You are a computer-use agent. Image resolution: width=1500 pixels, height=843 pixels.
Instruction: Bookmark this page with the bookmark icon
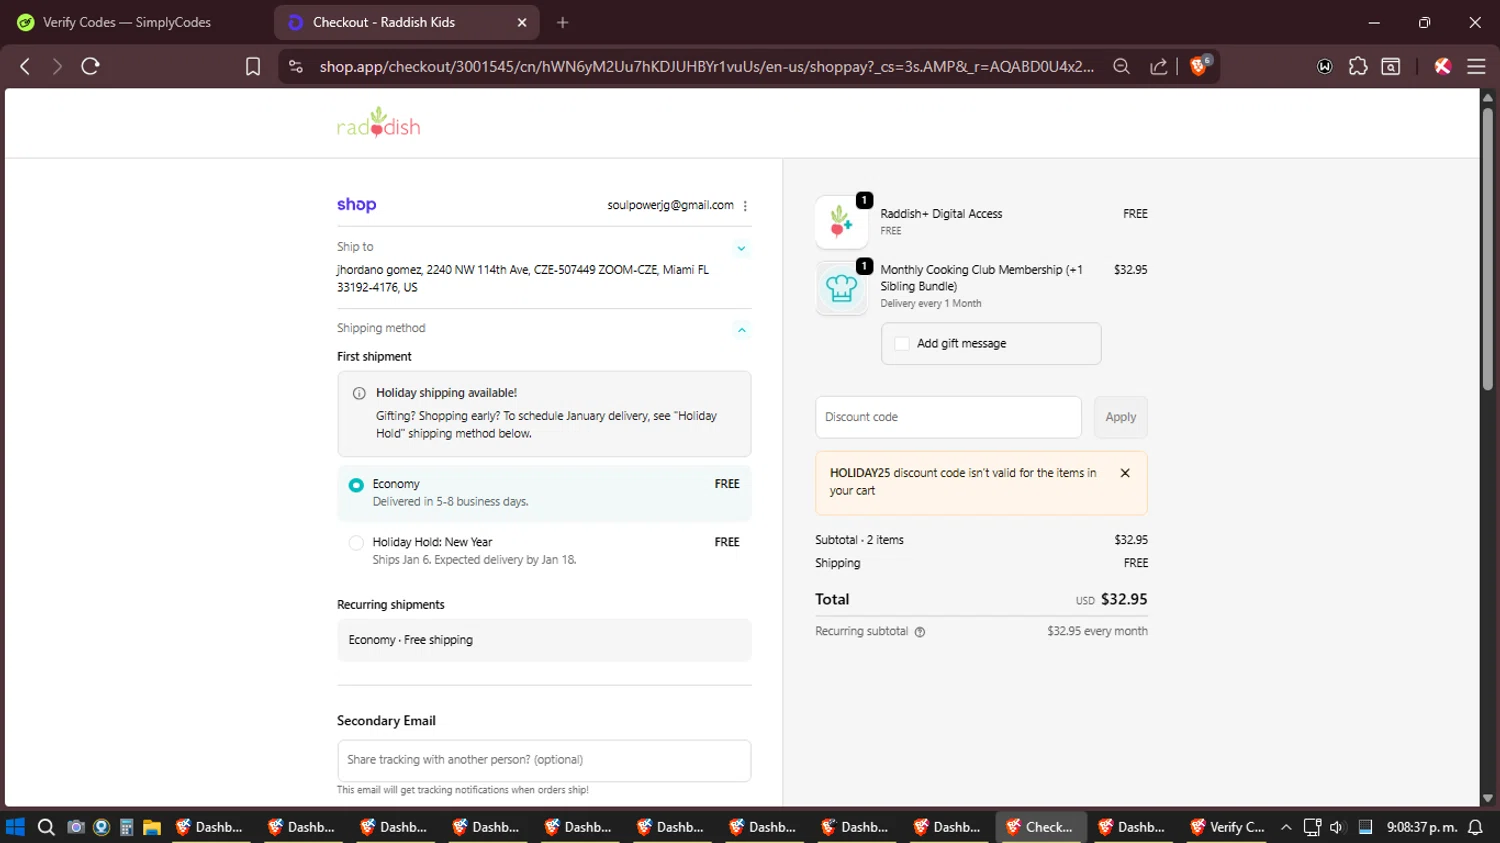point(253,66)
